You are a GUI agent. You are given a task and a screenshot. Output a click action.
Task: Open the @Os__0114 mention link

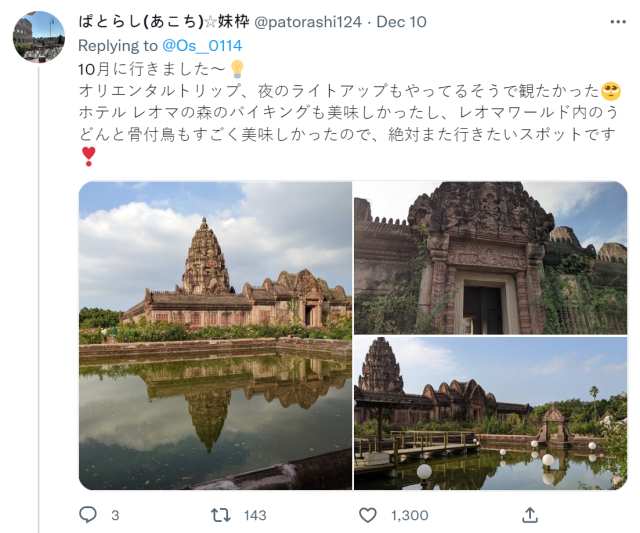coord(202,46)
